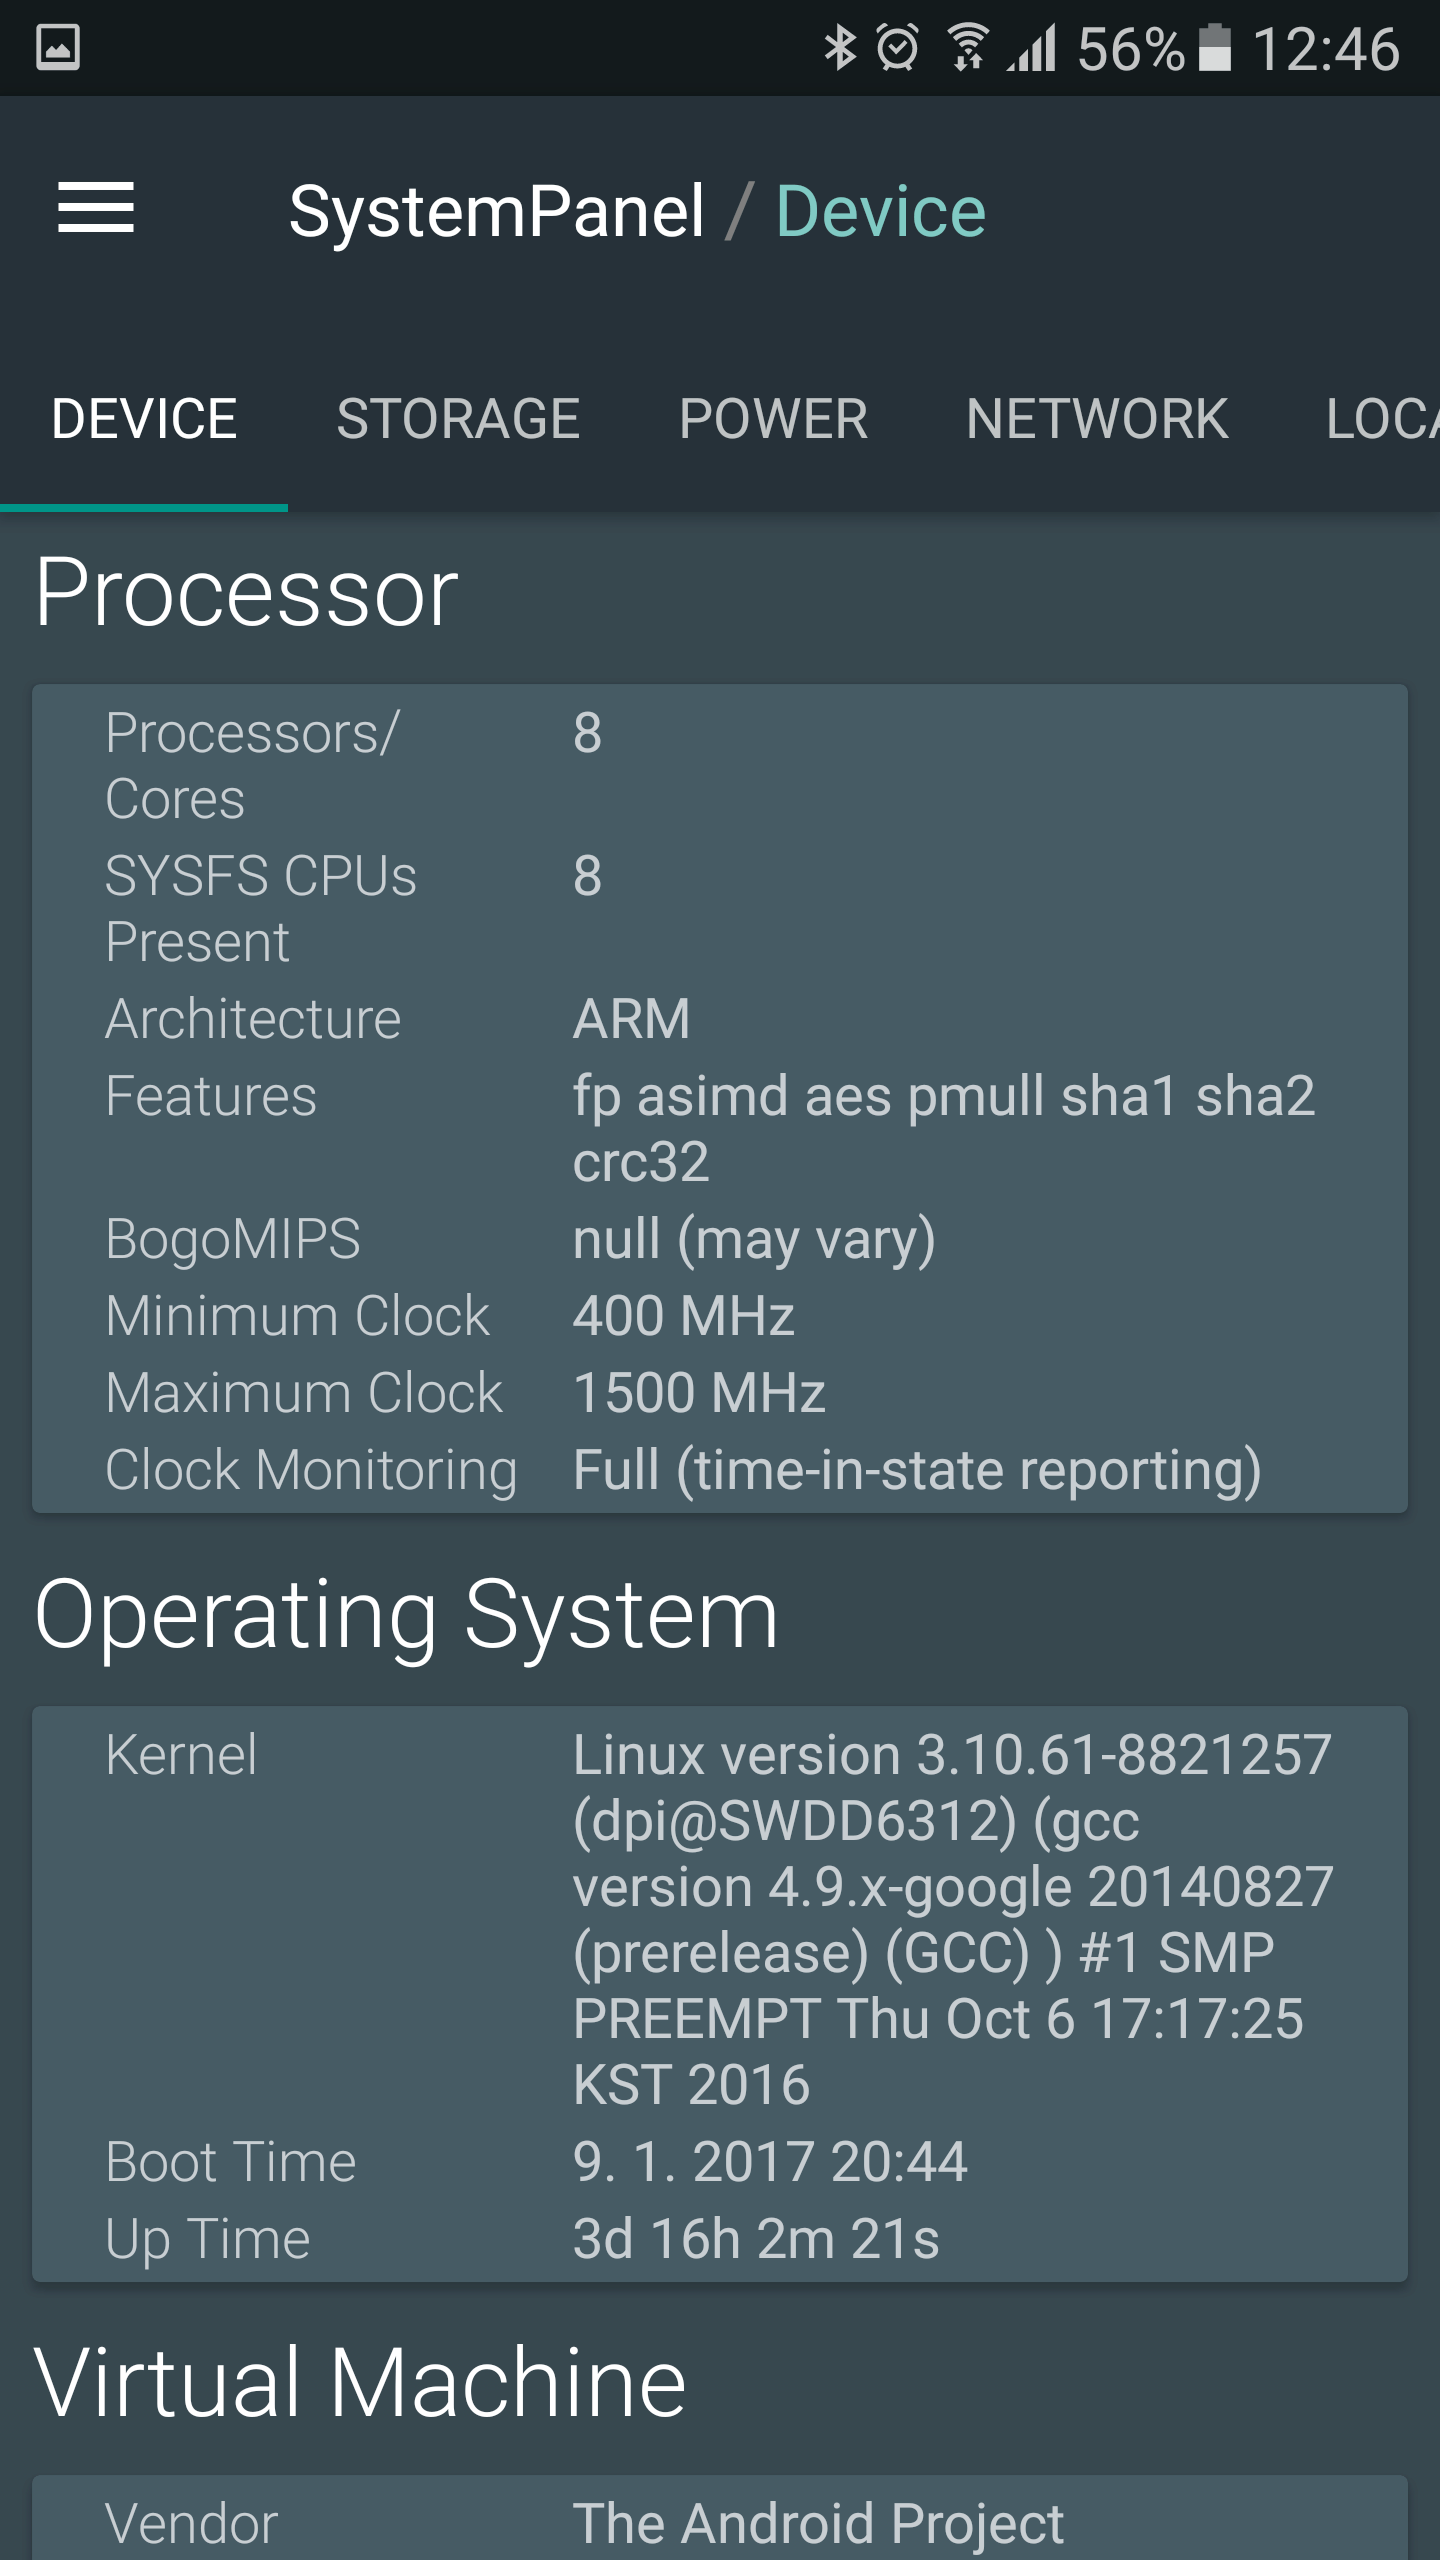Select the DEVICE tab
This screenshot has width=1440, height=2560.
(144, 418)
